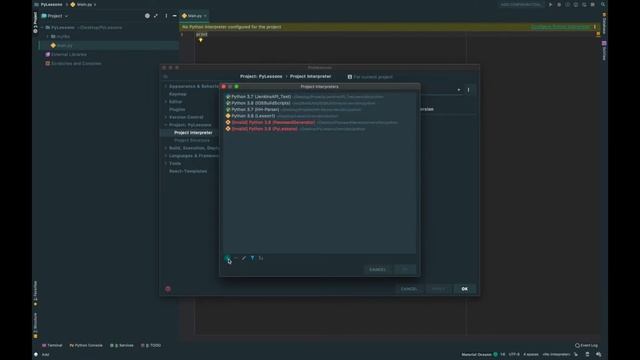Open the Event Log
The height and width of the screenshot is (360, 640).
[x=586, y=345]
